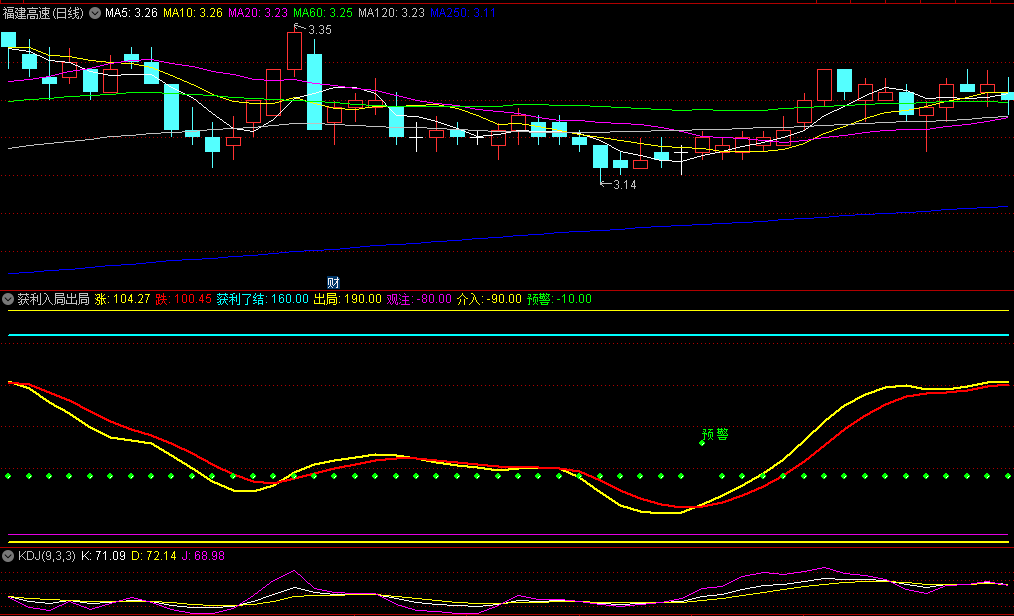Click the green 预警 signal marker on chart
Screen dimensions: 1014x616
(x=715, y=435)
